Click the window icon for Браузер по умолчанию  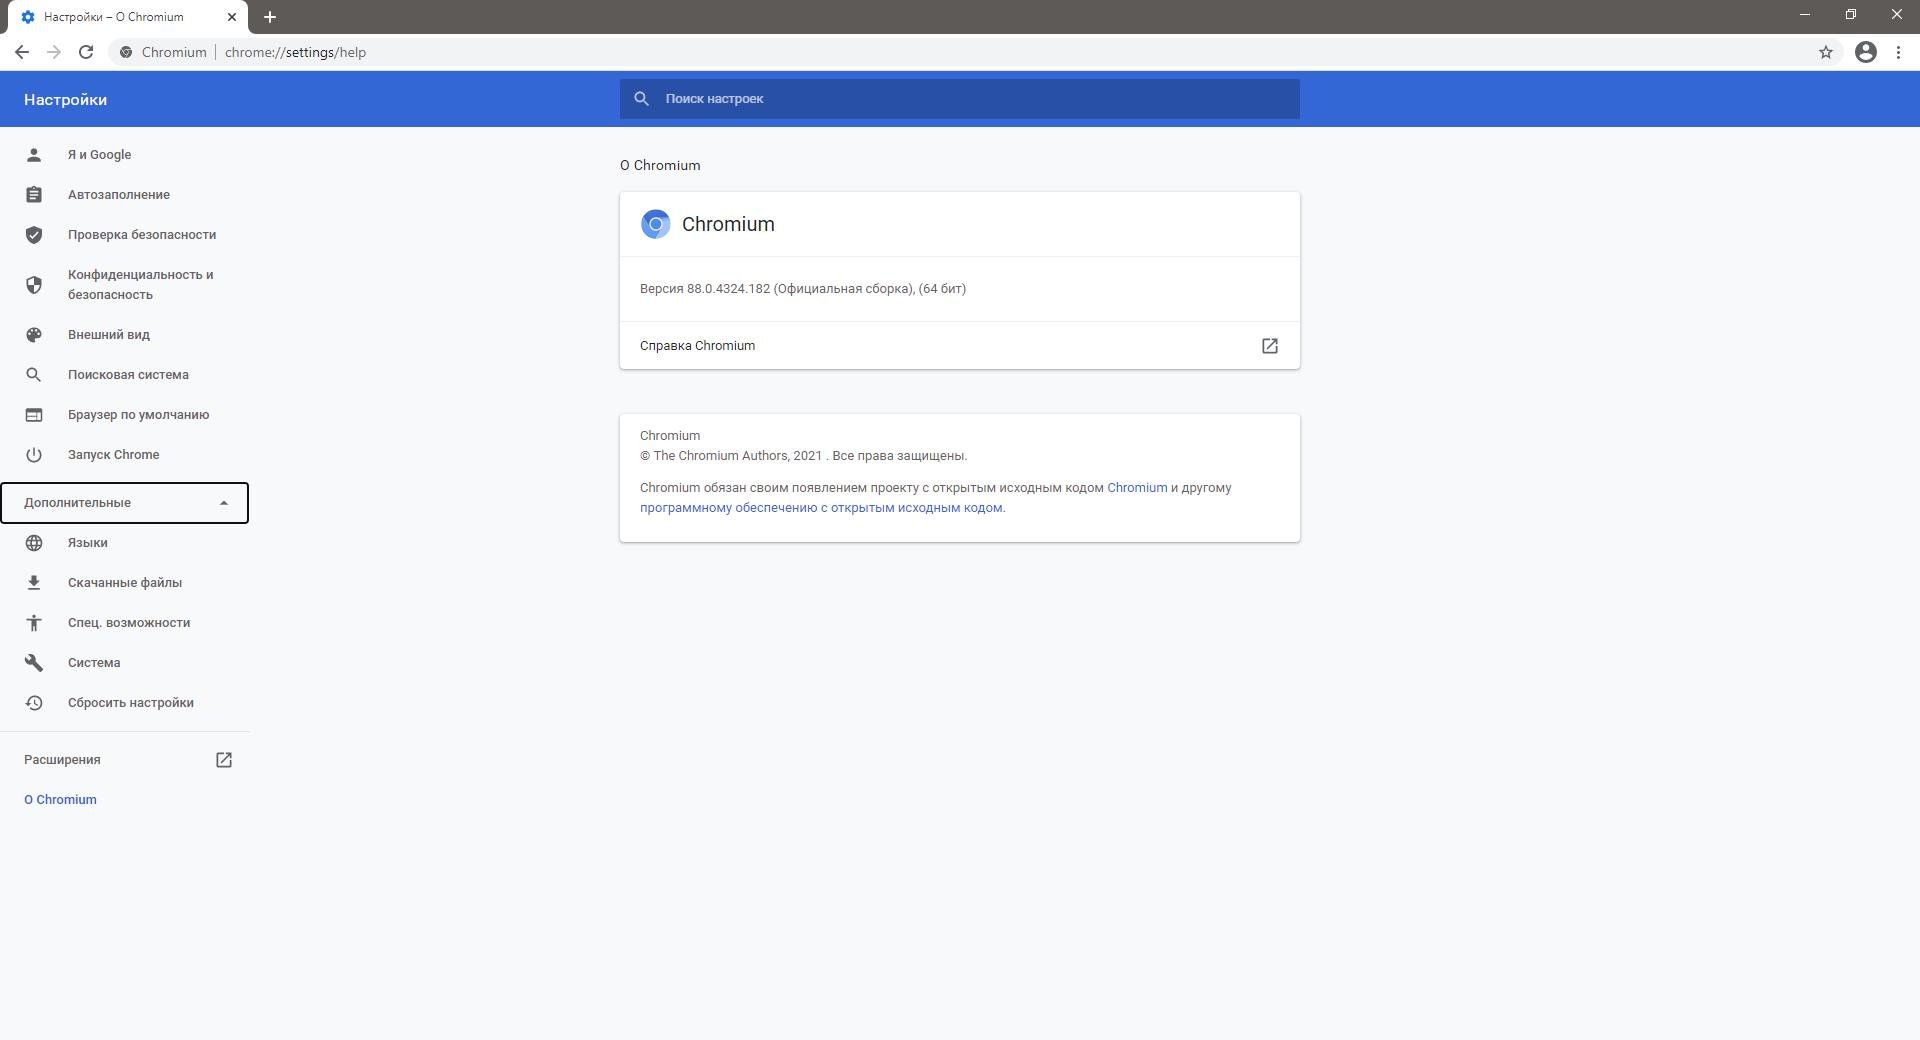(x=34, y=414)
